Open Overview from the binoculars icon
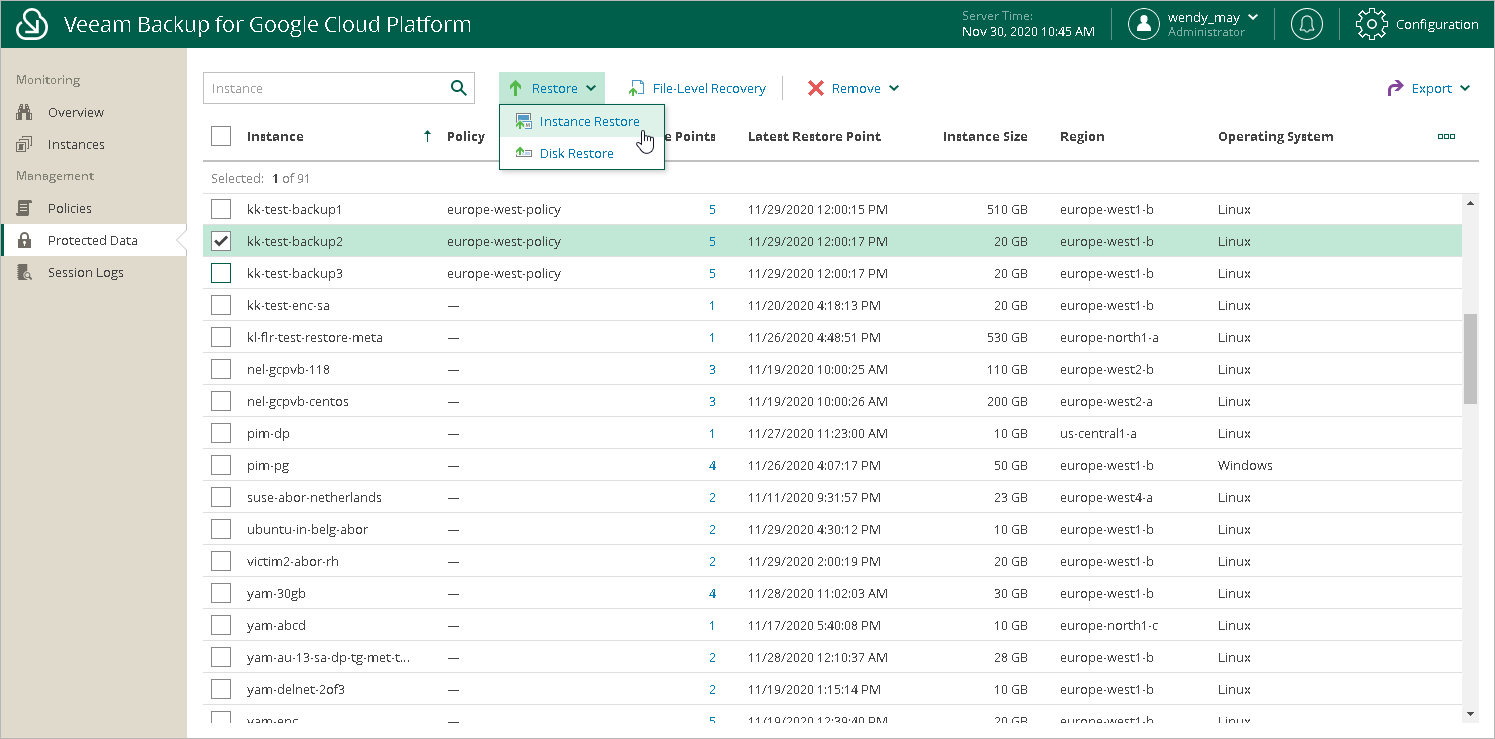 (x=26, y=113)
